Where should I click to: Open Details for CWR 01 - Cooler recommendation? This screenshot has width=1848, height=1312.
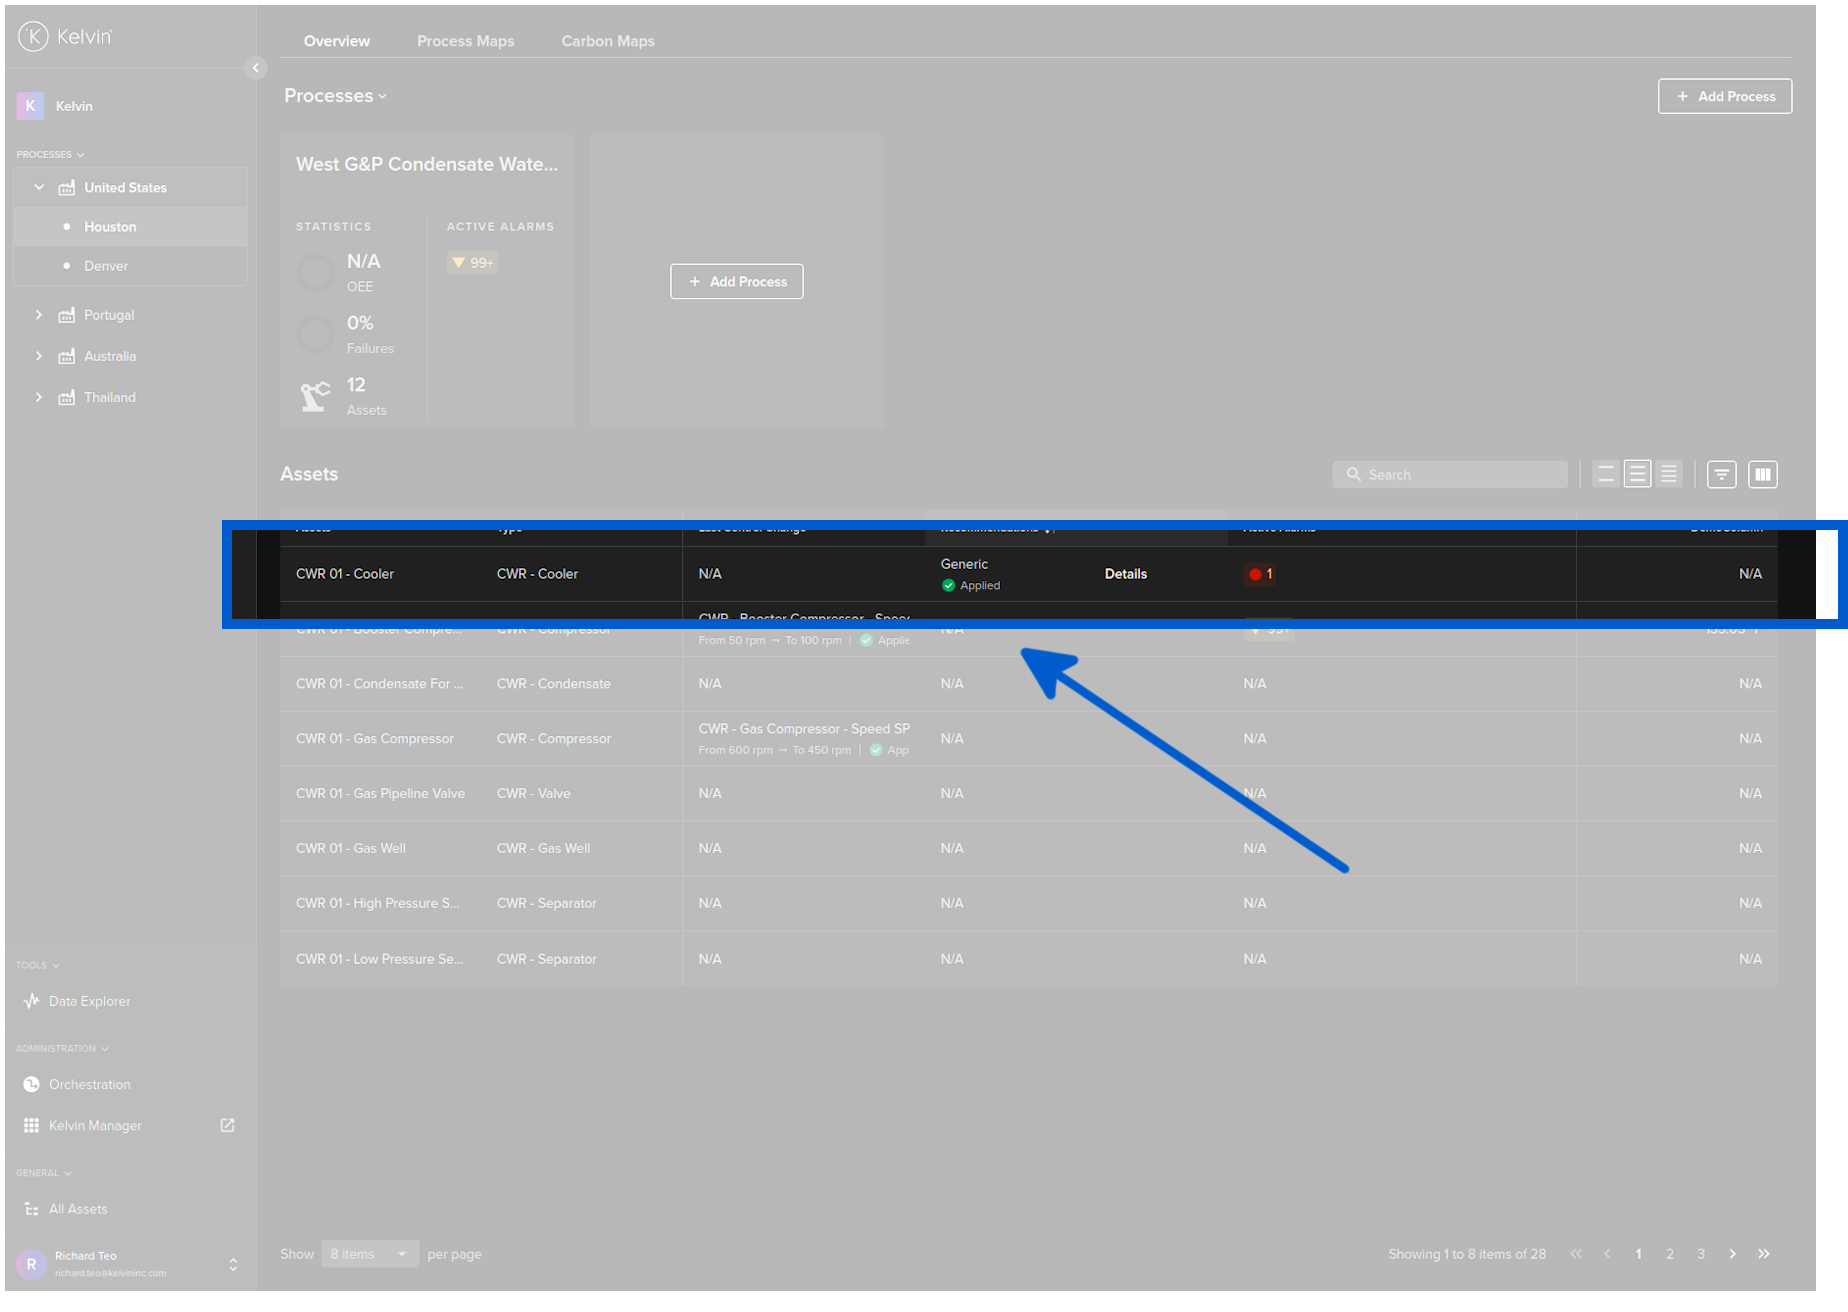click(x=1126, y=573)
